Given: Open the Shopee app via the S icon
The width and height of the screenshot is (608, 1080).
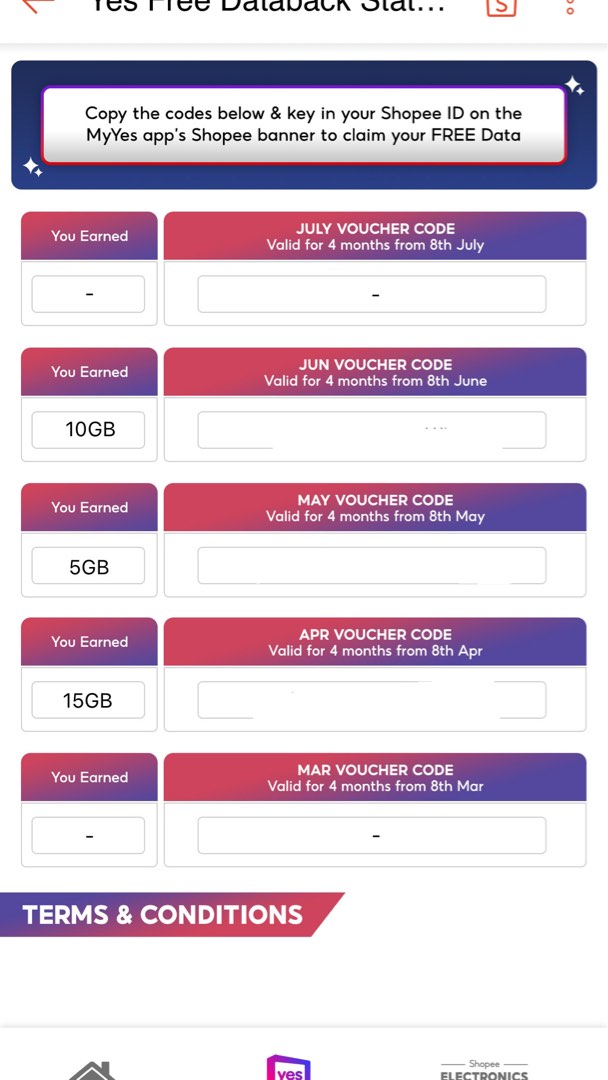Looking at the screenshot, I should click(500, 8).
